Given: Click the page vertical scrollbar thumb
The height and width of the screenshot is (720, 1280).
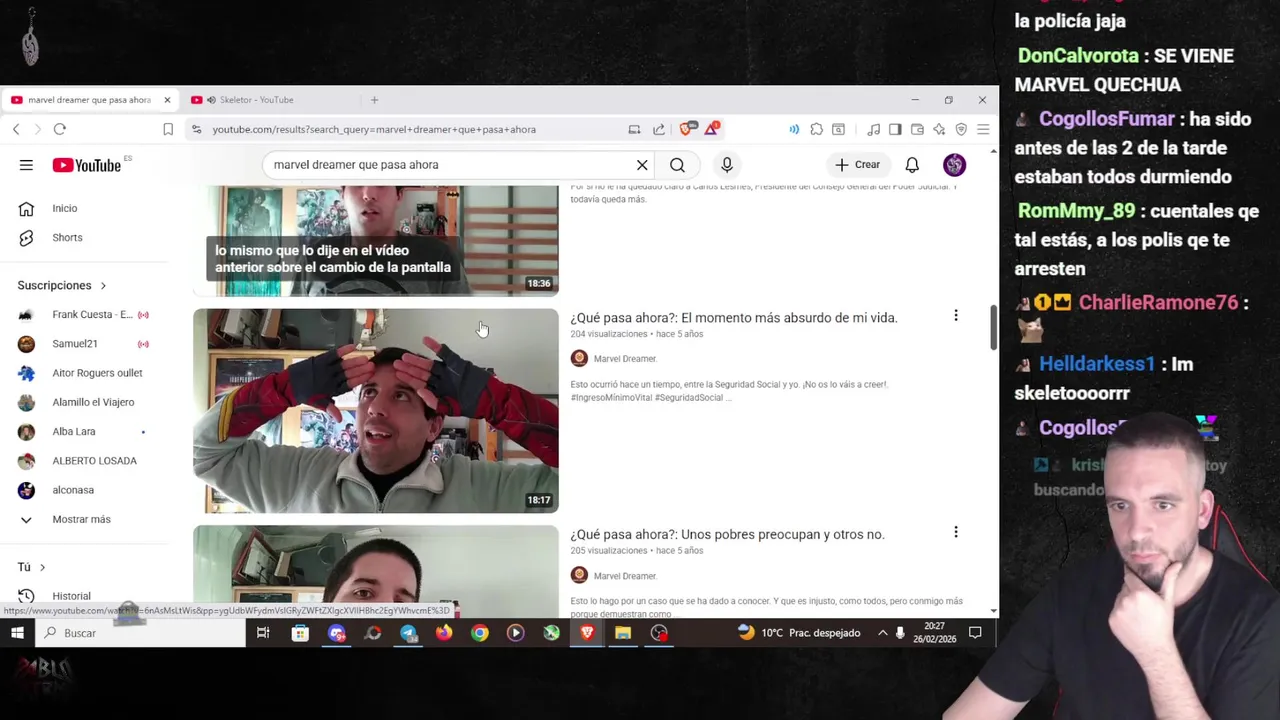Looking at the screenshot, I should coord(993,328).
